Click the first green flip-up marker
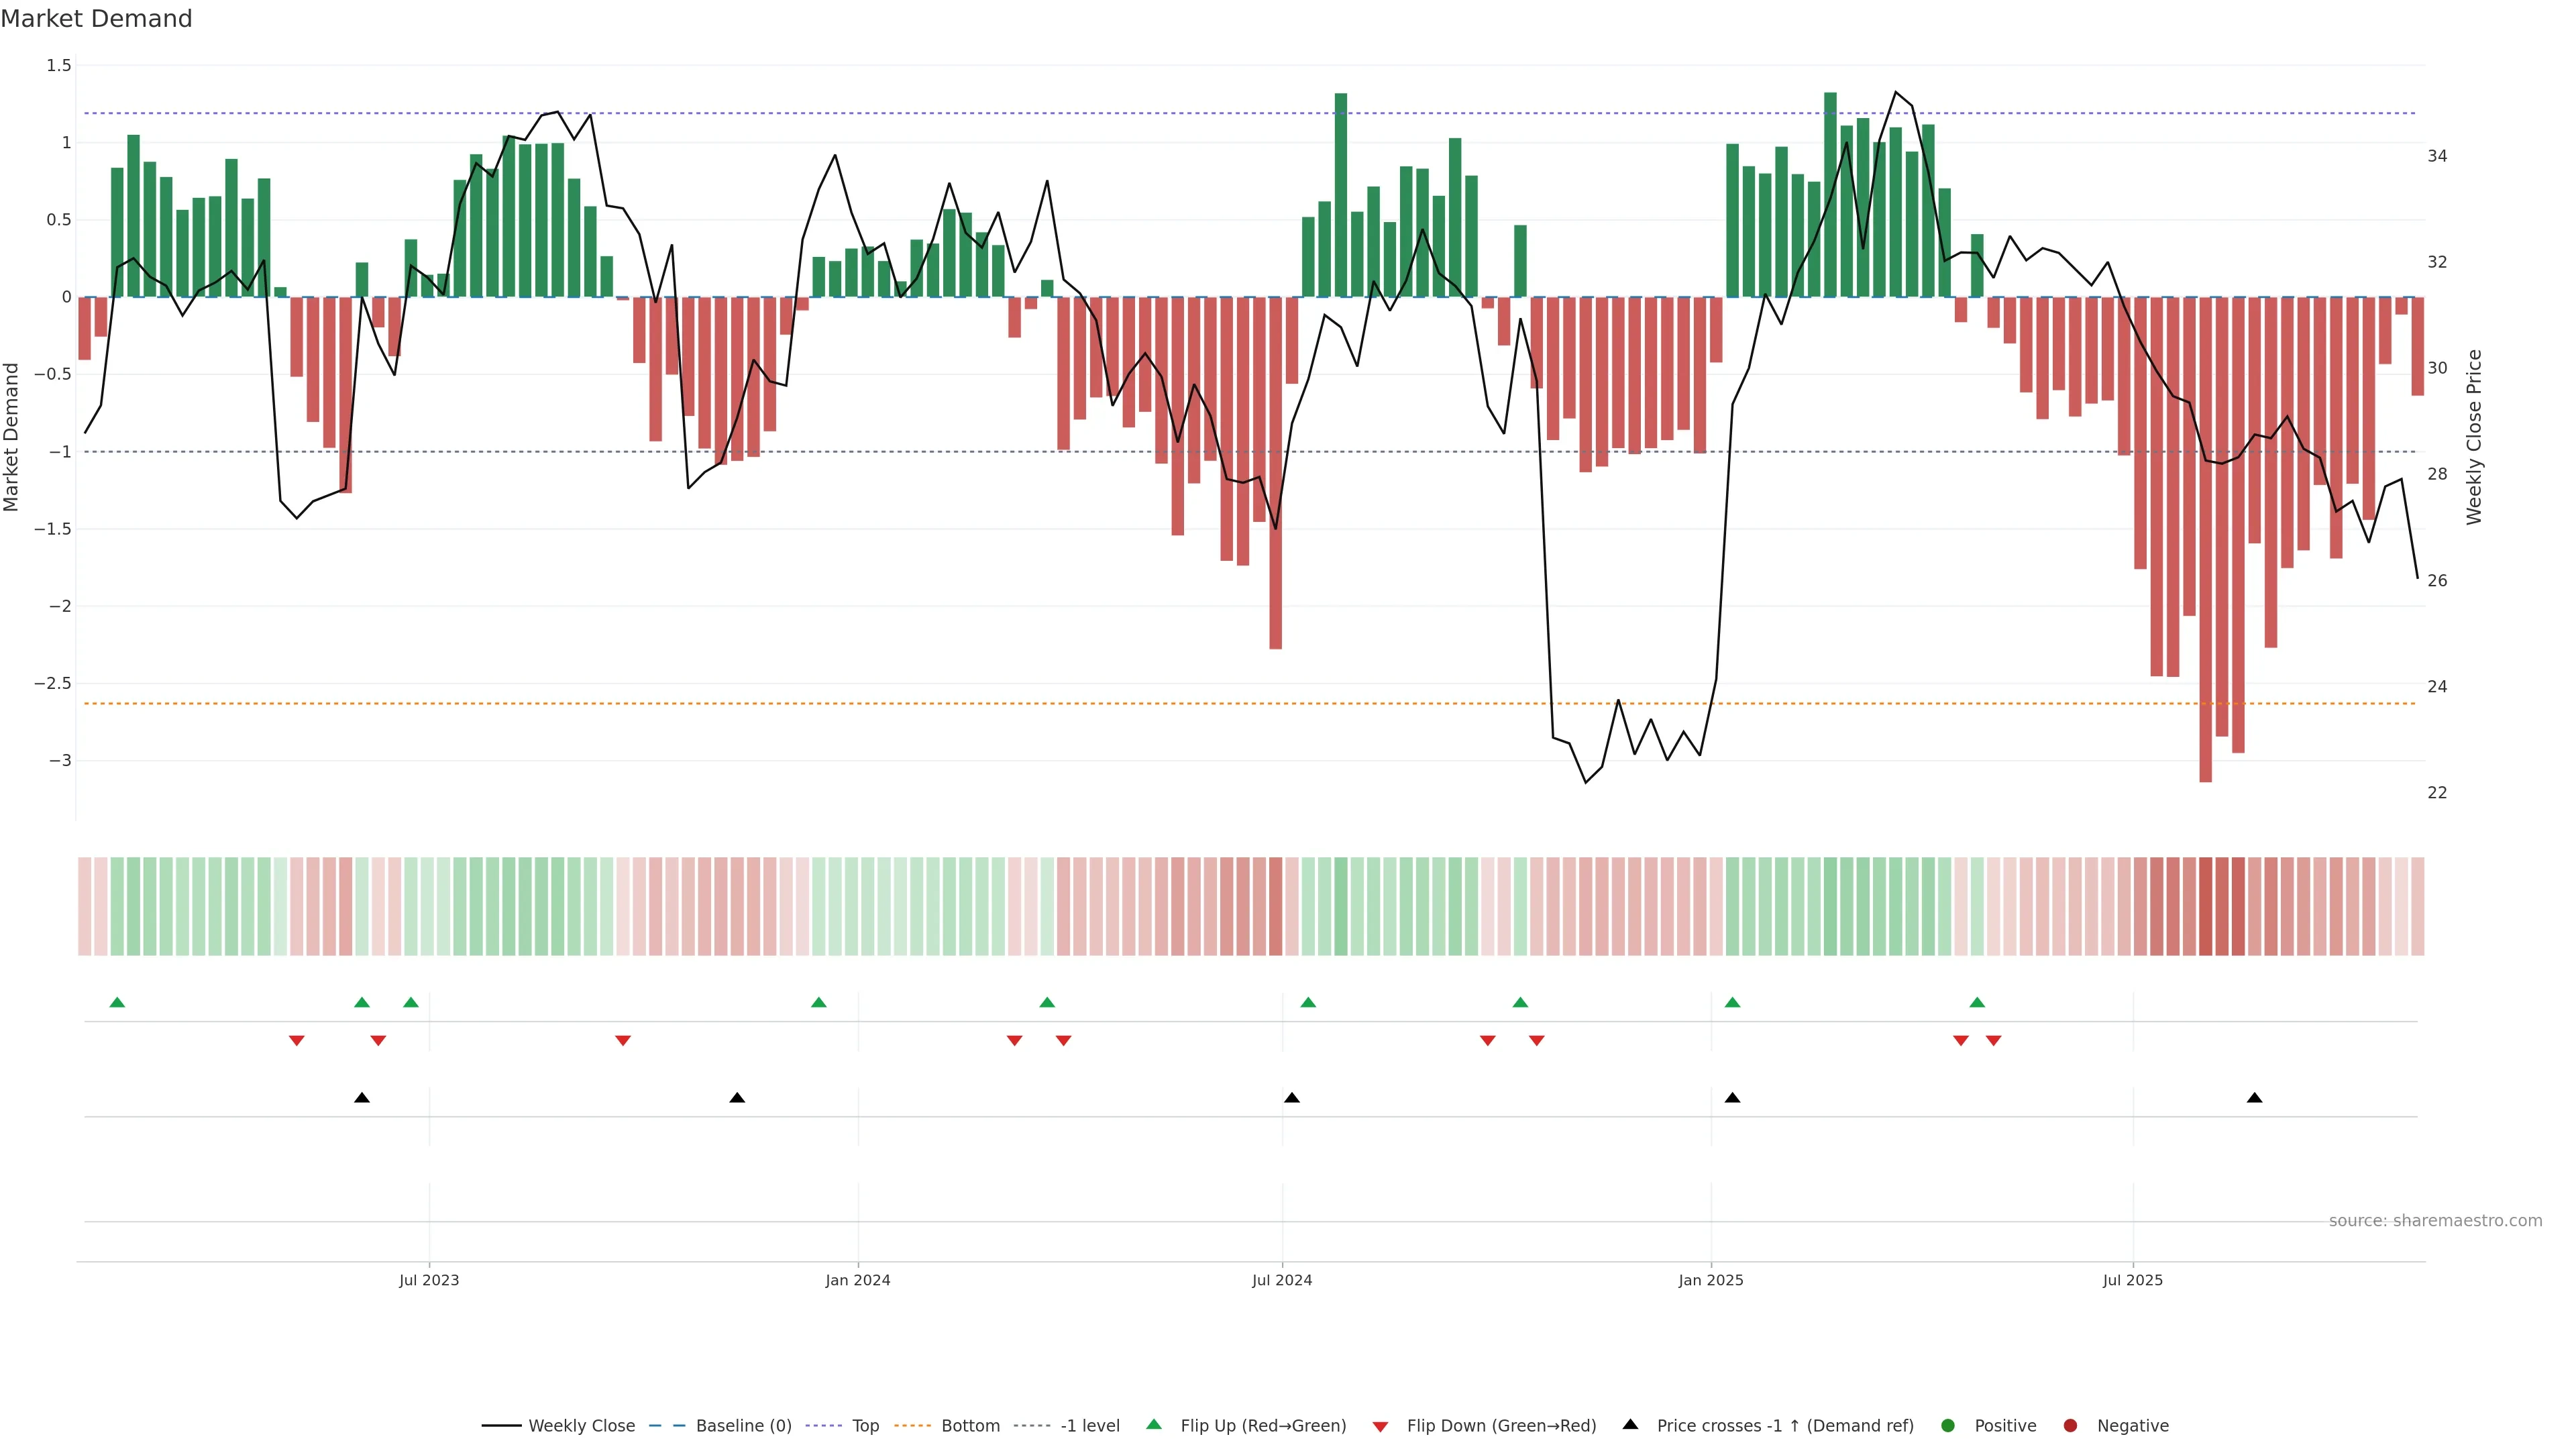This screenshot has width=2576, height=1449. point(117,1002)
